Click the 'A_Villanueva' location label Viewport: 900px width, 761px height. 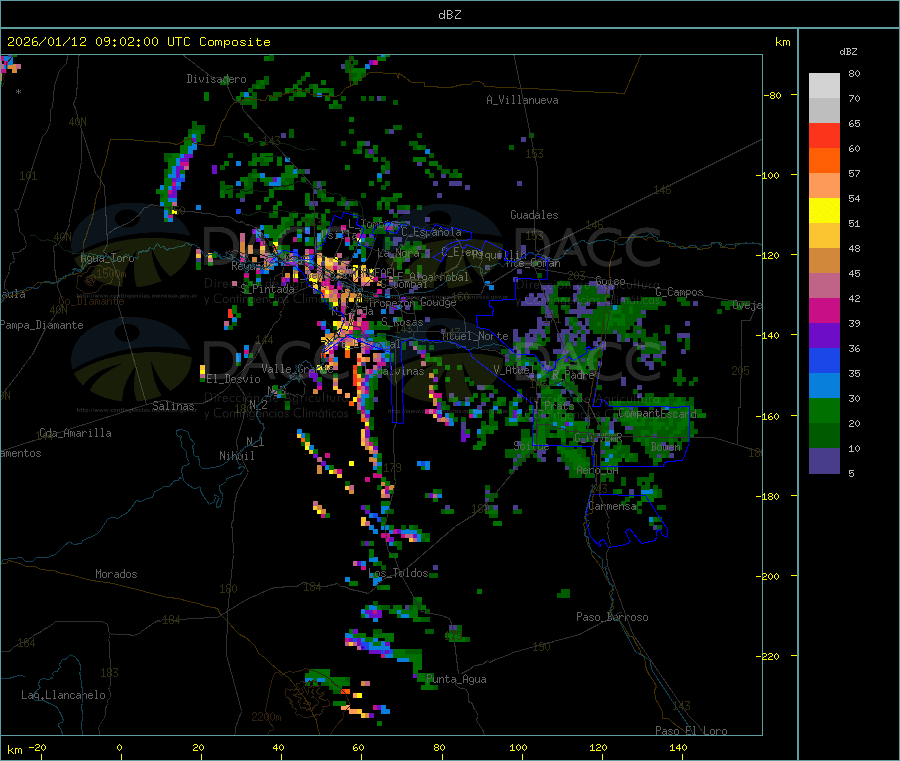click(x=522, y=100)
